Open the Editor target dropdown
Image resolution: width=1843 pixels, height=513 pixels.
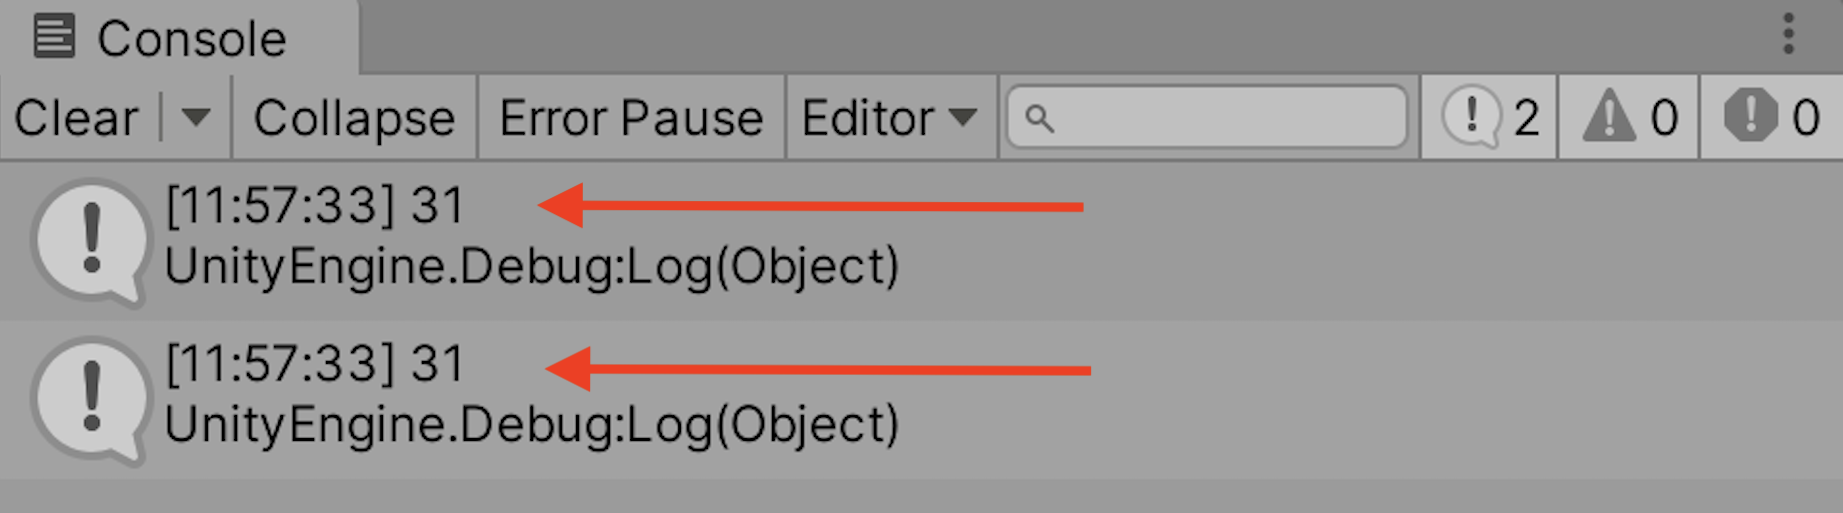tap(890, 117)
